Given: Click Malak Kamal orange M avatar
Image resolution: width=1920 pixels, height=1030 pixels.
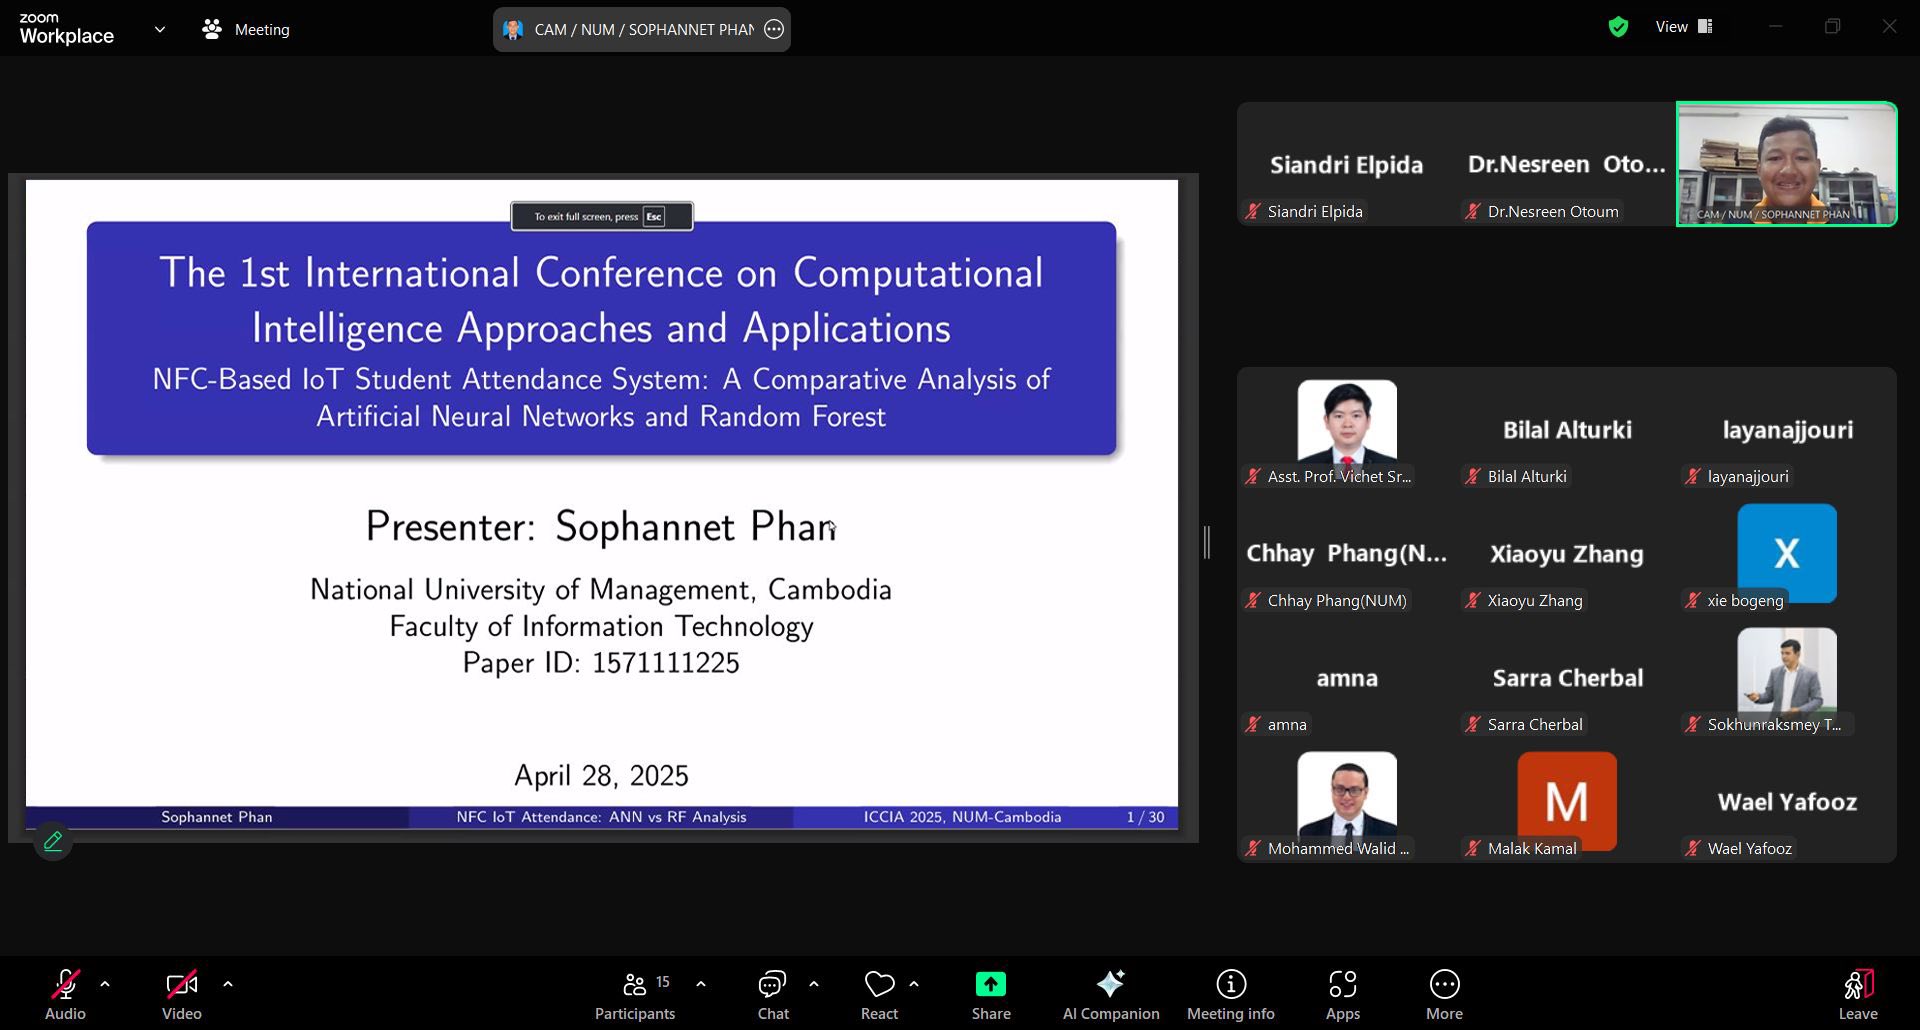Looking at the screenshot, I should pos(1567,800).
